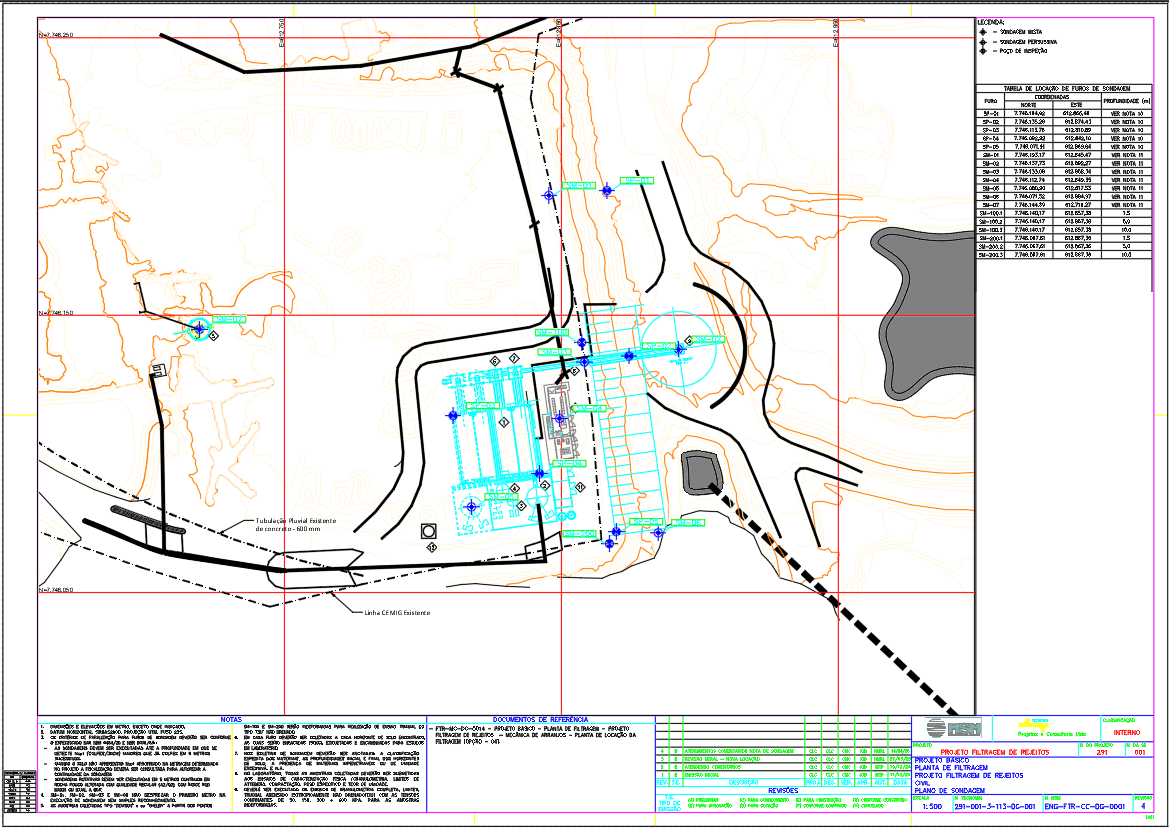
Task: Click the Poço de Inspeção legend symbol
Action: (983, 50)
